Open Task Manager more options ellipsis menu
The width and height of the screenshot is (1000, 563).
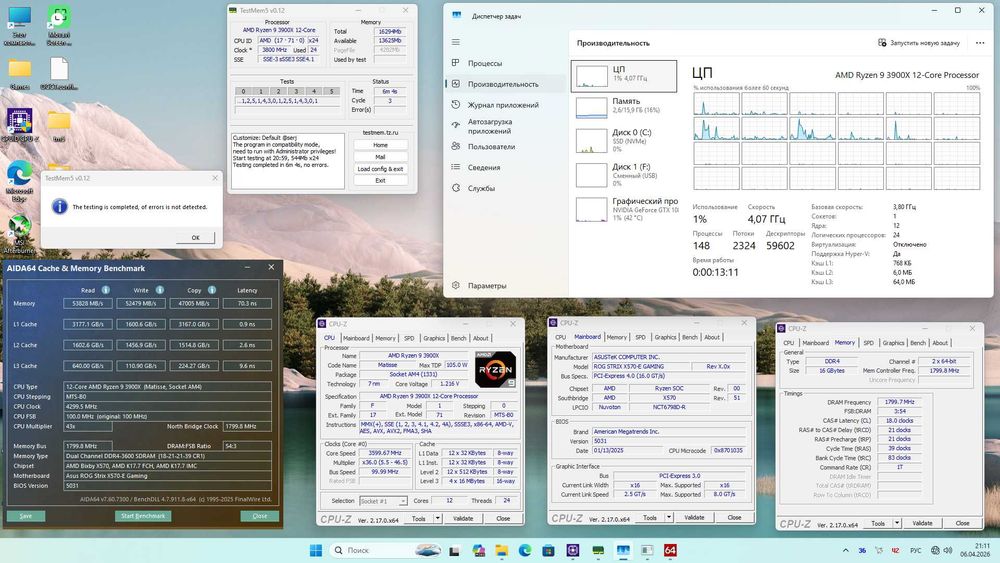click(x=980, y=43)
